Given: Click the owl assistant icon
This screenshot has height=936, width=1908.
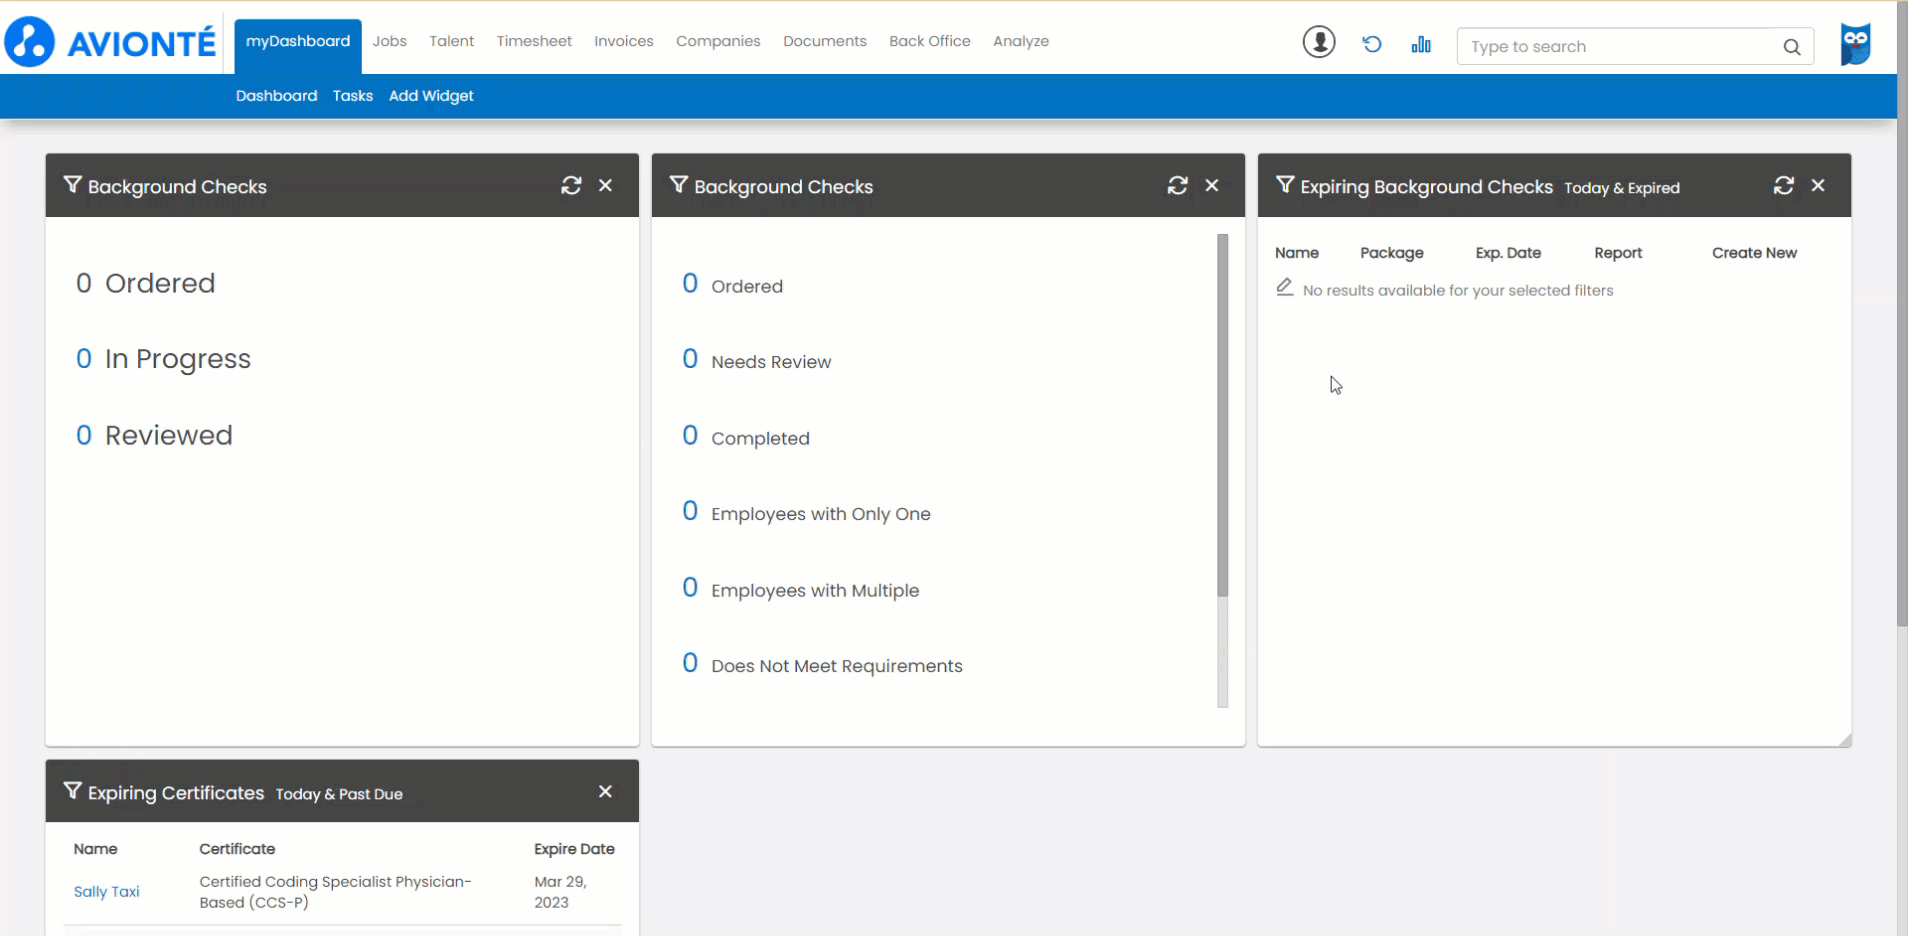Looking at the screenshot, I should 1855,44.
